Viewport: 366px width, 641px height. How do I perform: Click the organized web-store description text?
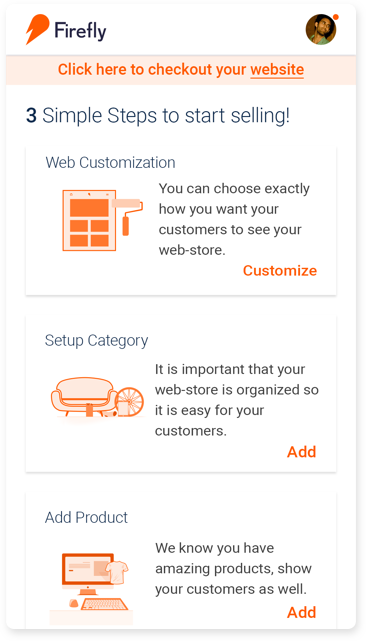coord(237,400)
